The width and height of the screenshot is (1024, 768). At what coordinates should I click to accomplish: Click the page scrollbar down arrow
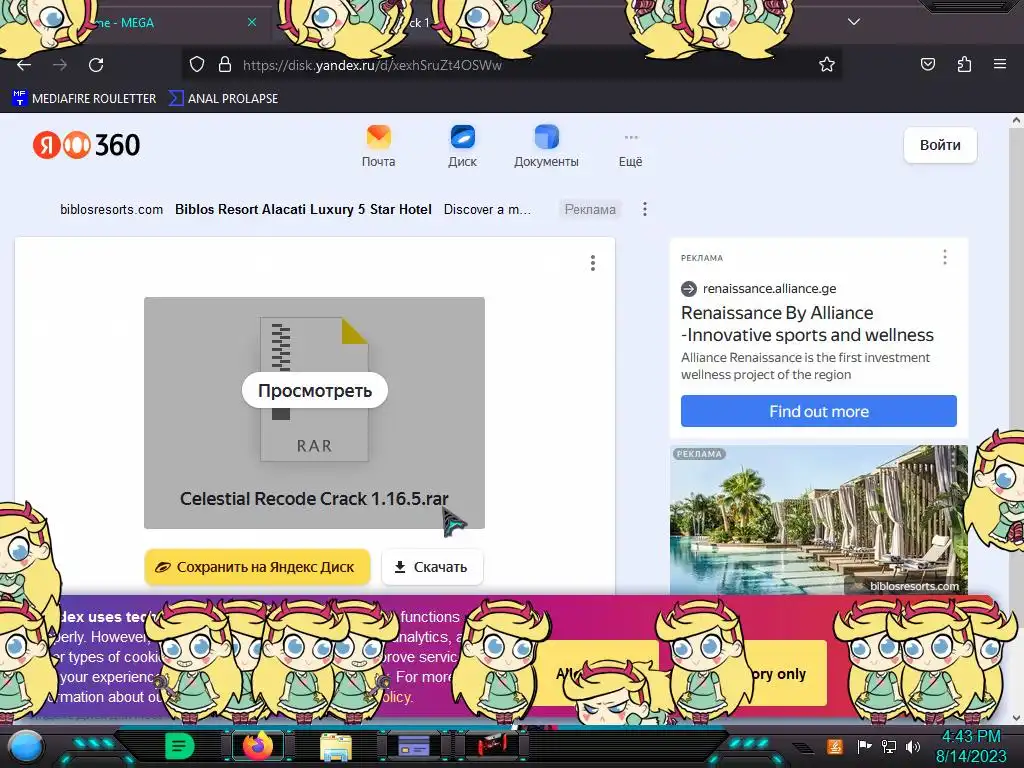[1016, 718]
